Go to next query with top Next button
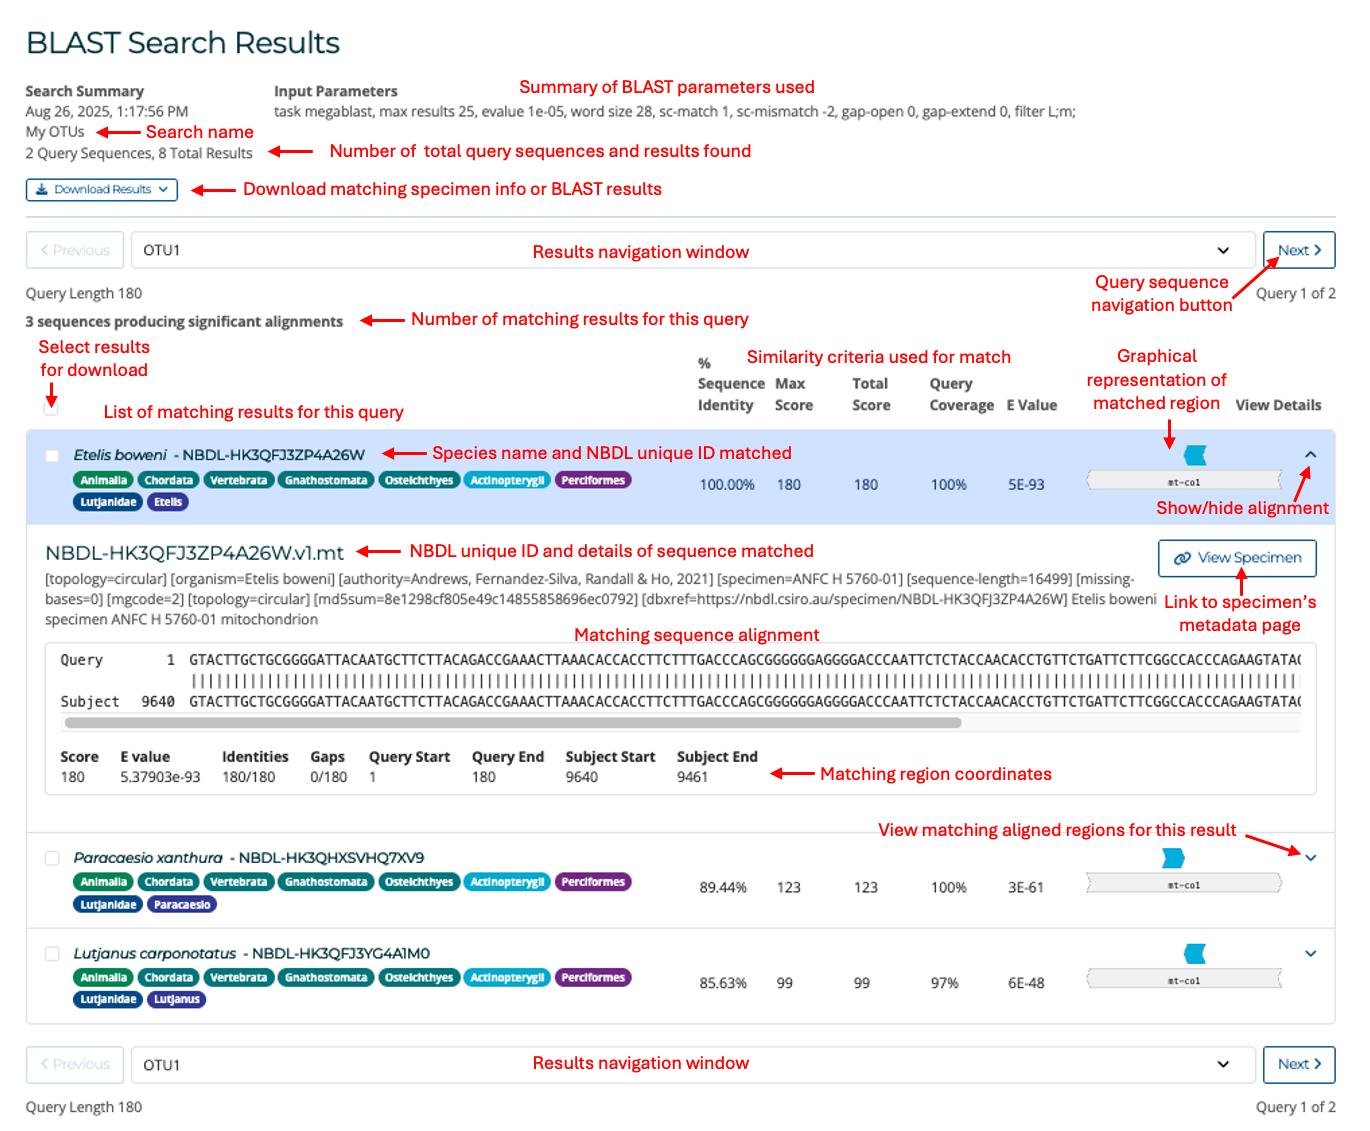 pos(1298,251)
